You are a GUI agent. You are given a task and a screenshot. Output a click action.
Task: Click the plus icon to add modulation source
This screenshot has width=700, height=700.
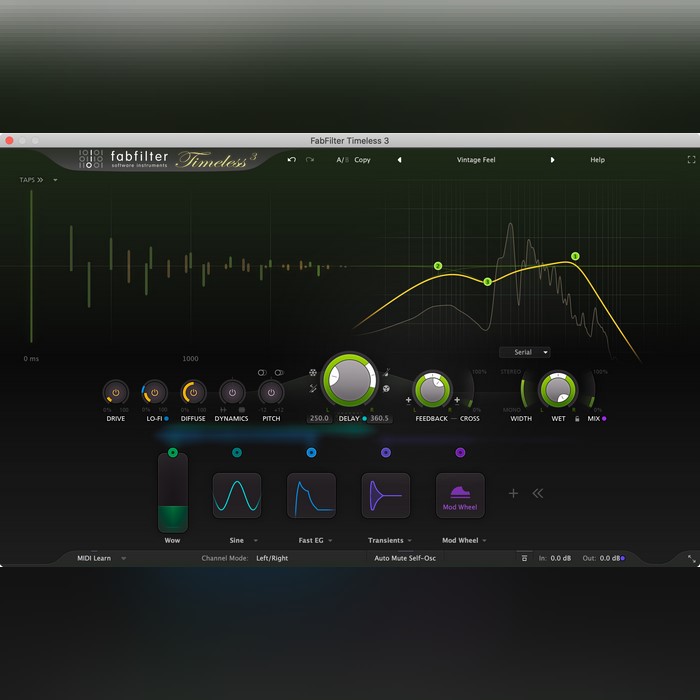point(514,493)
